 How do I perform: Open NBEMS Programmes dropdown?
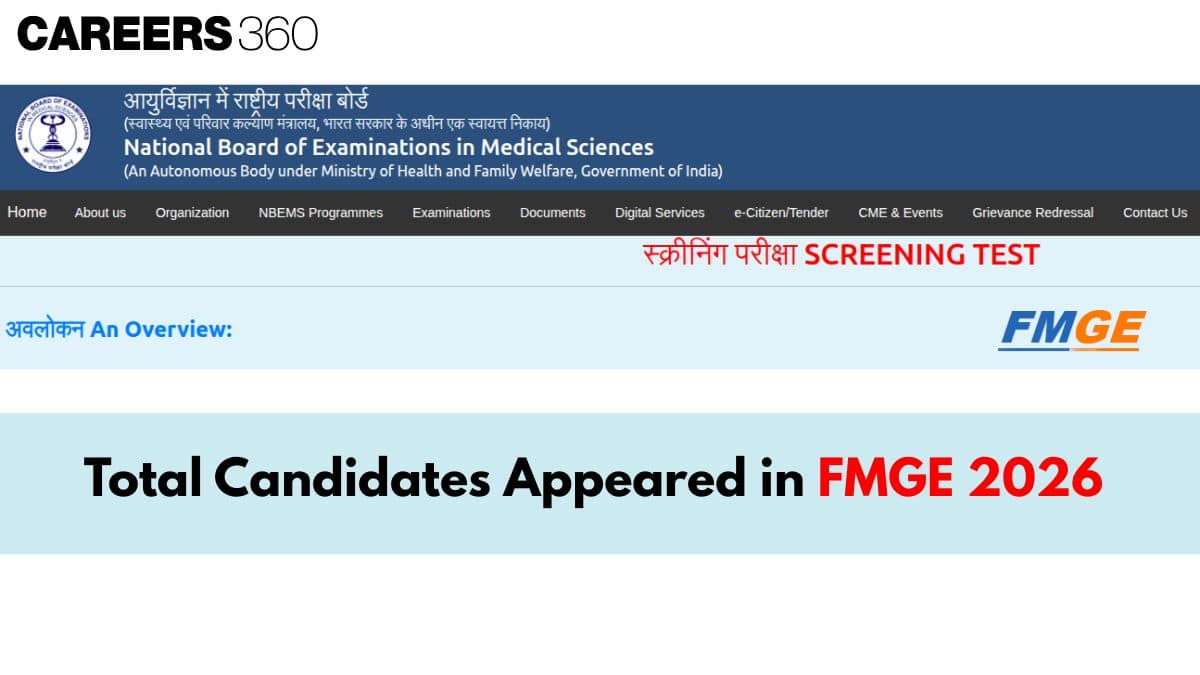(x=319, y=213)
